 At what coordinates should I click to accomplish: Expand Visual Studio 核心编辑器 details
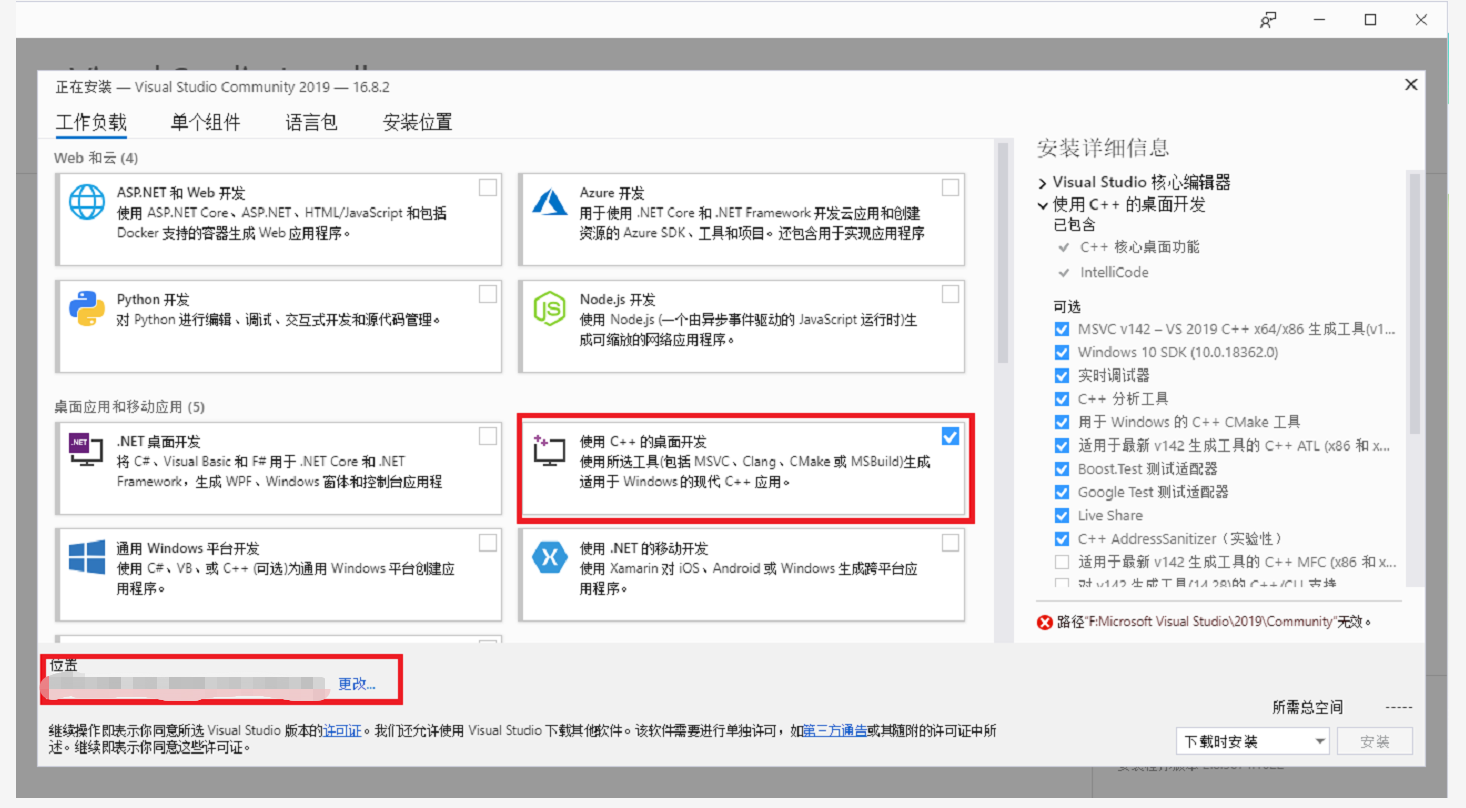[1040, 182]
